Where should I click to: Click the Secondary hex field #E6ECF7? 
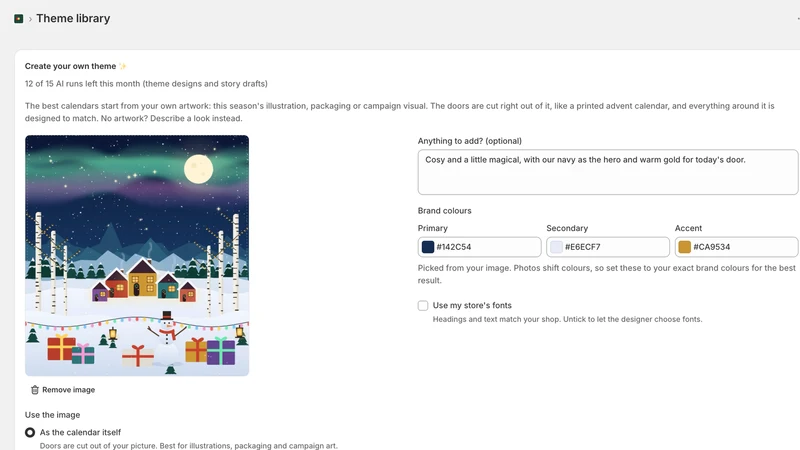[608, 247]
